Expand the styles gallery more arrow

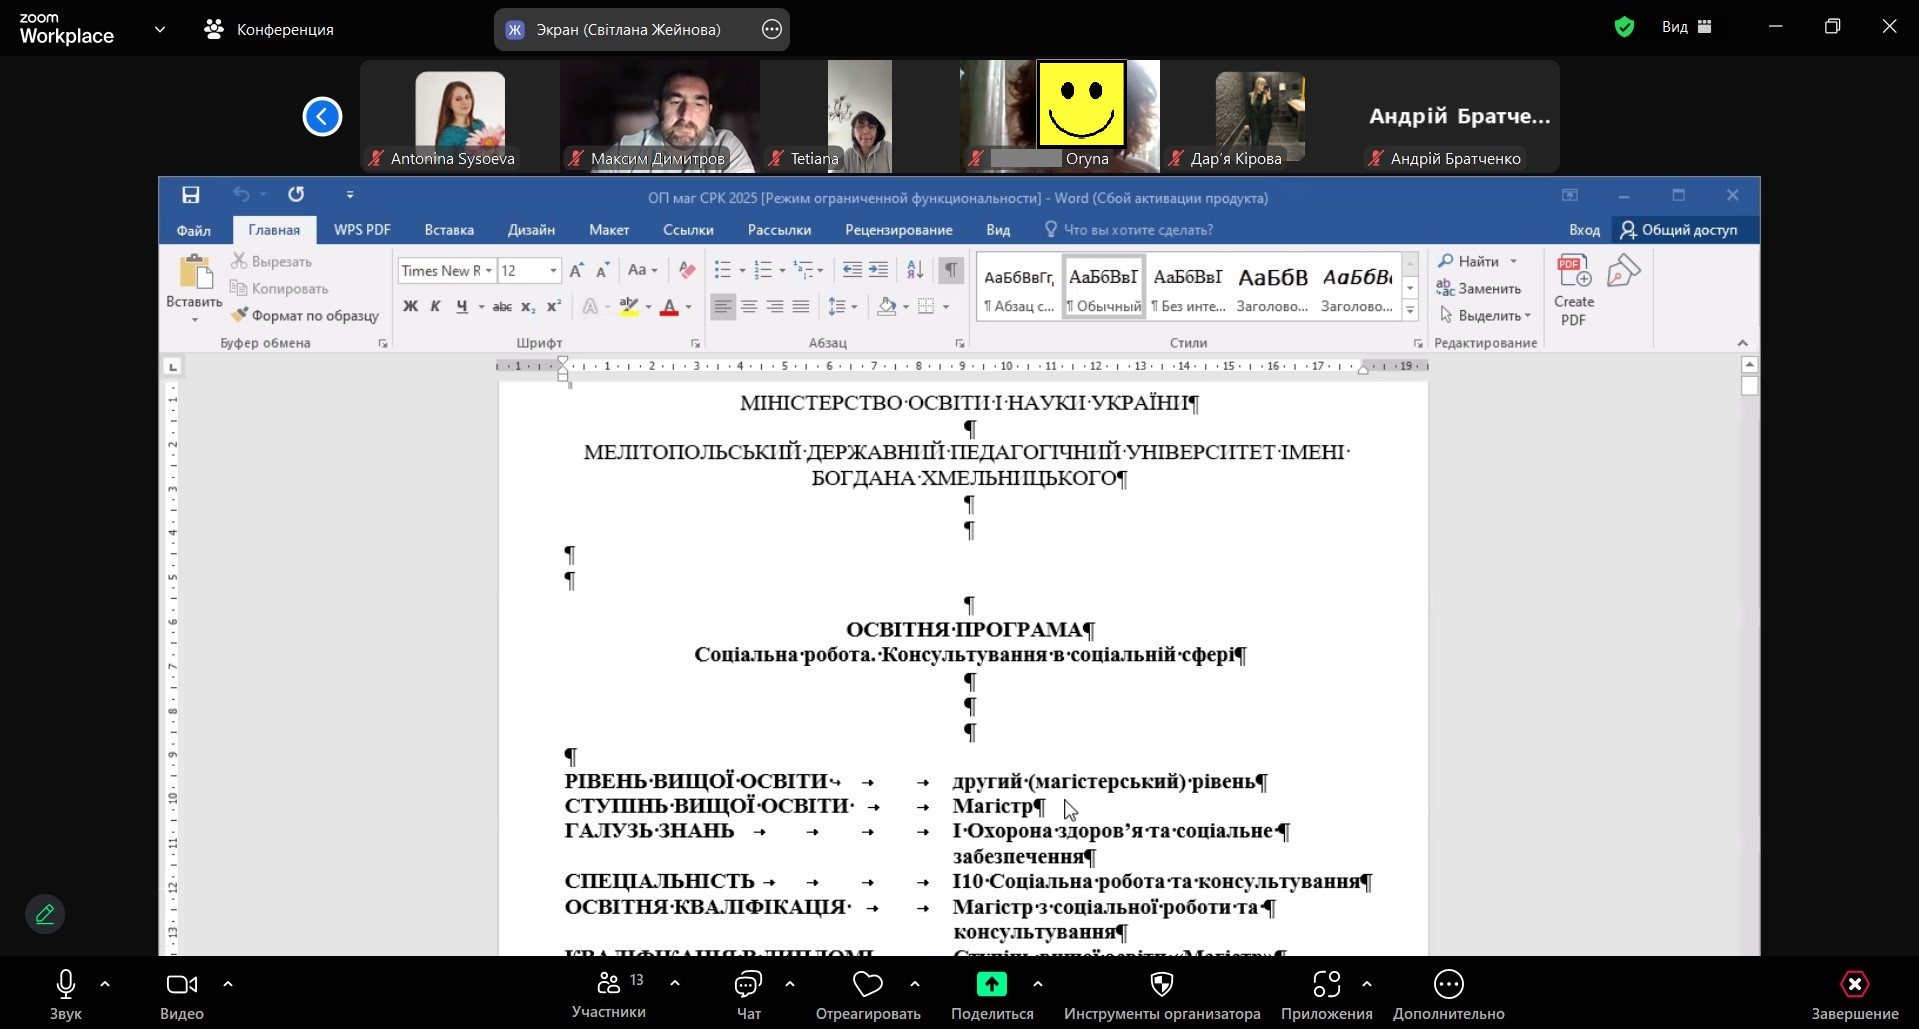(1410, 311)
